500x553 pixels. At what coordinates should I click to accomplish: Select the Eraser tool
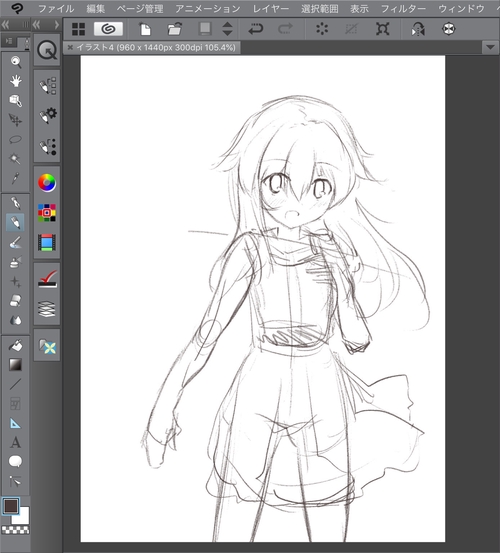[16, 301]
